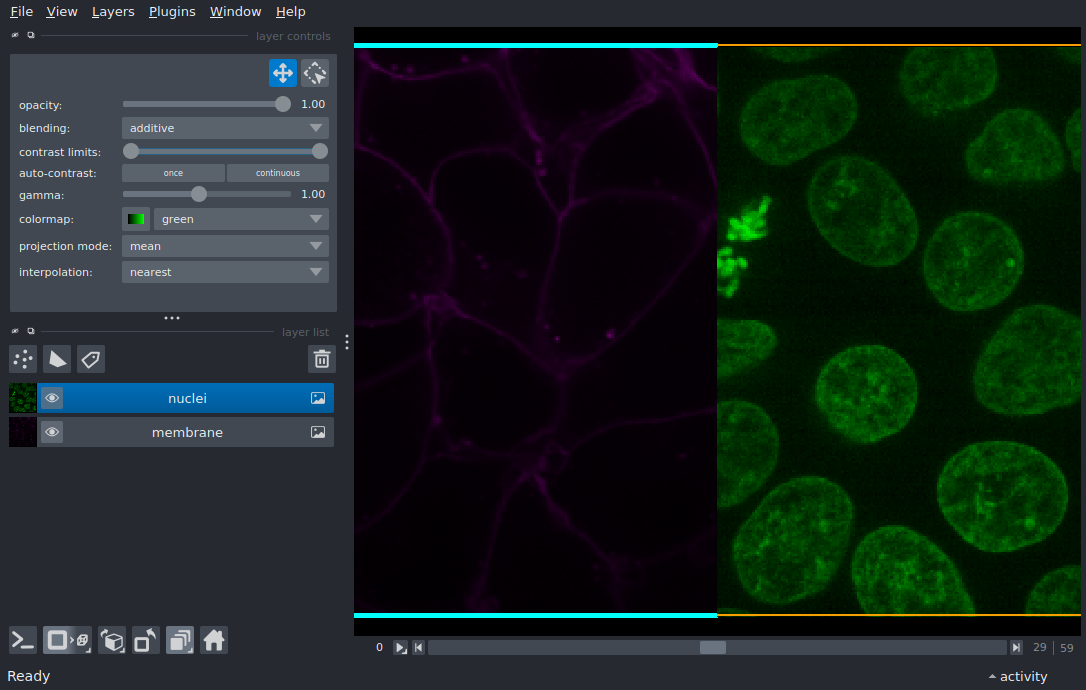Open the Layers menu
Image resolution: width=1086 pixels, height=690 pixels.
click(113, 12)
